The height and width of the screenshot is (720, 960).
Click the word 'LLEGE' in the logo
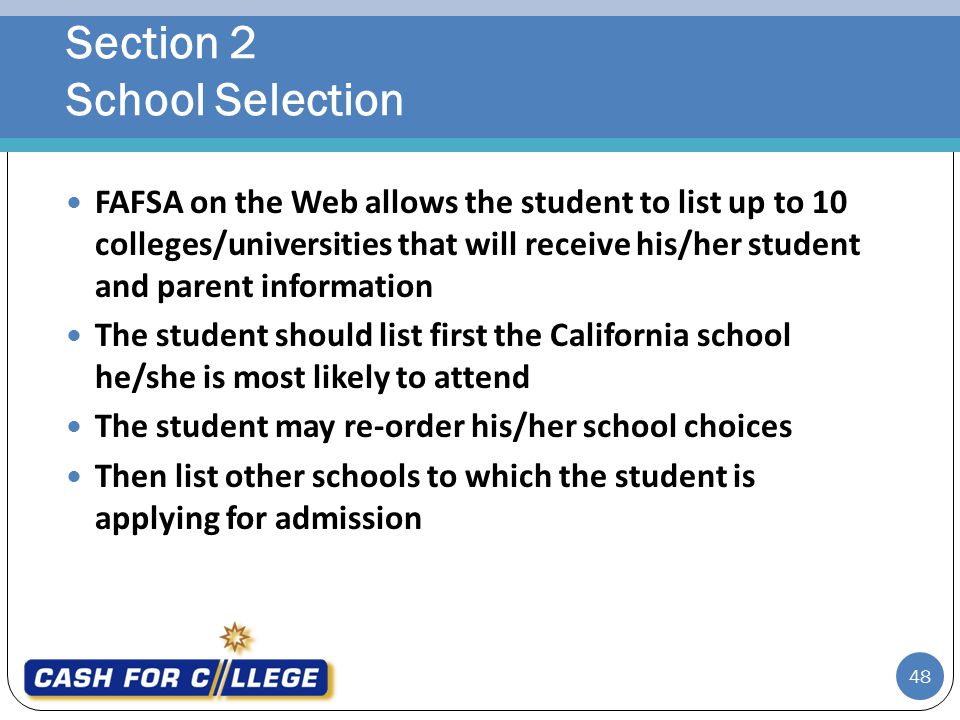tap(274, 678)
